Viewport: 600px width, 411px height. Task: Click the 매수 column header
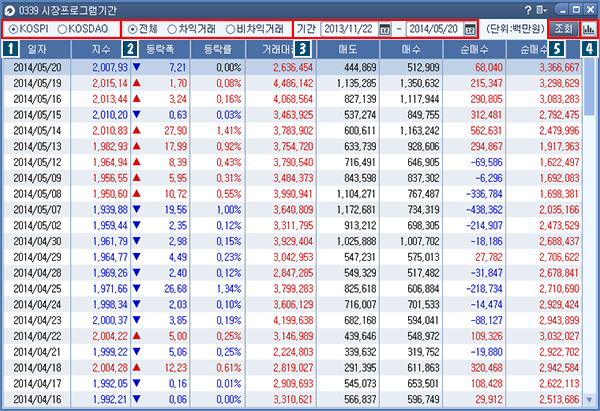coord(412,48)
